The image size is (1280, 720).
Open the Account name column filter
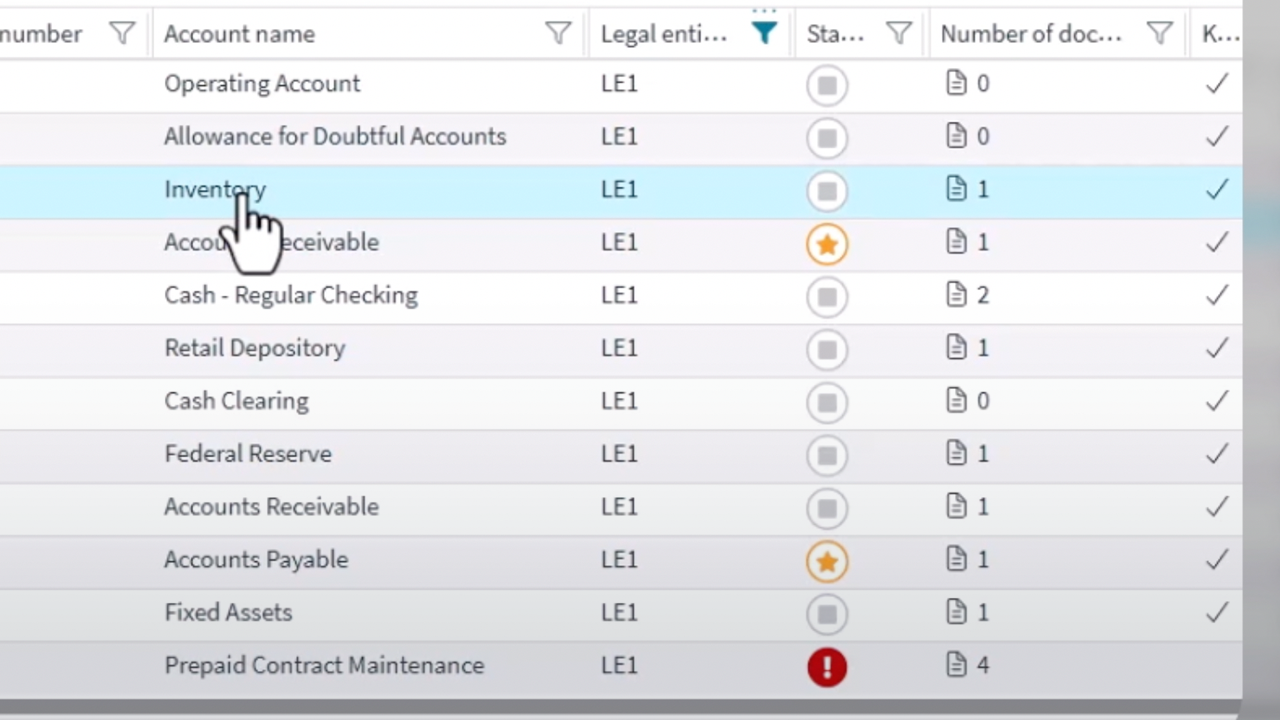(558, 34)
